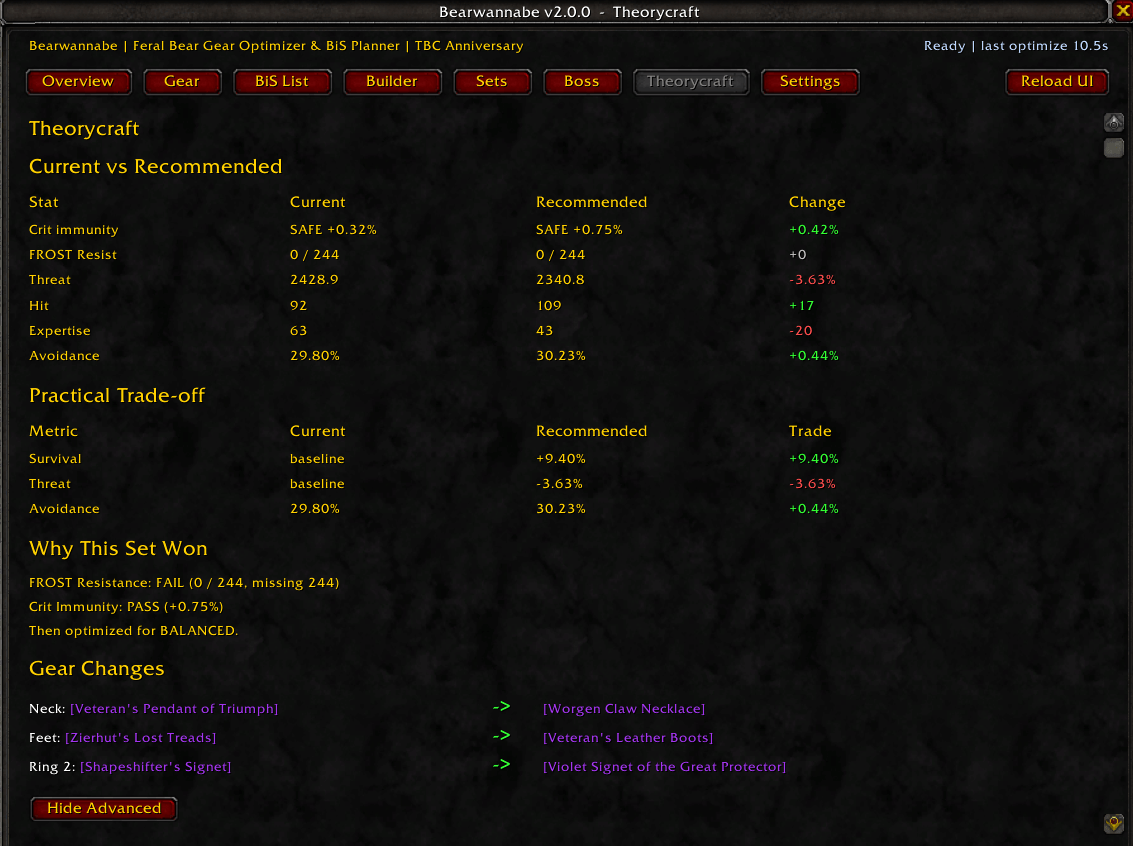Click the recommended Threat value 2340.8
The height and width of the screenshot is (846, 1133).
click(x=560, y=280)
